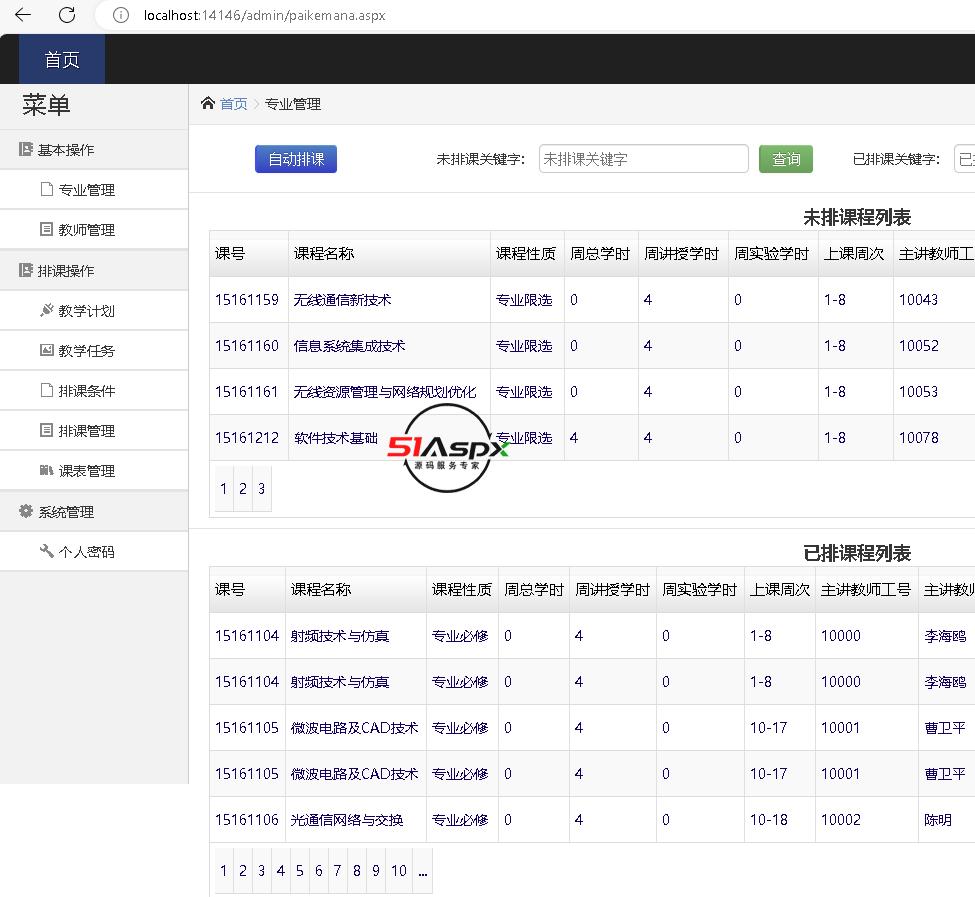Go to page 10 of 已排课程列表
This screenshot has height=897, width=975.
pyautogui.click(x=398, y=871)
